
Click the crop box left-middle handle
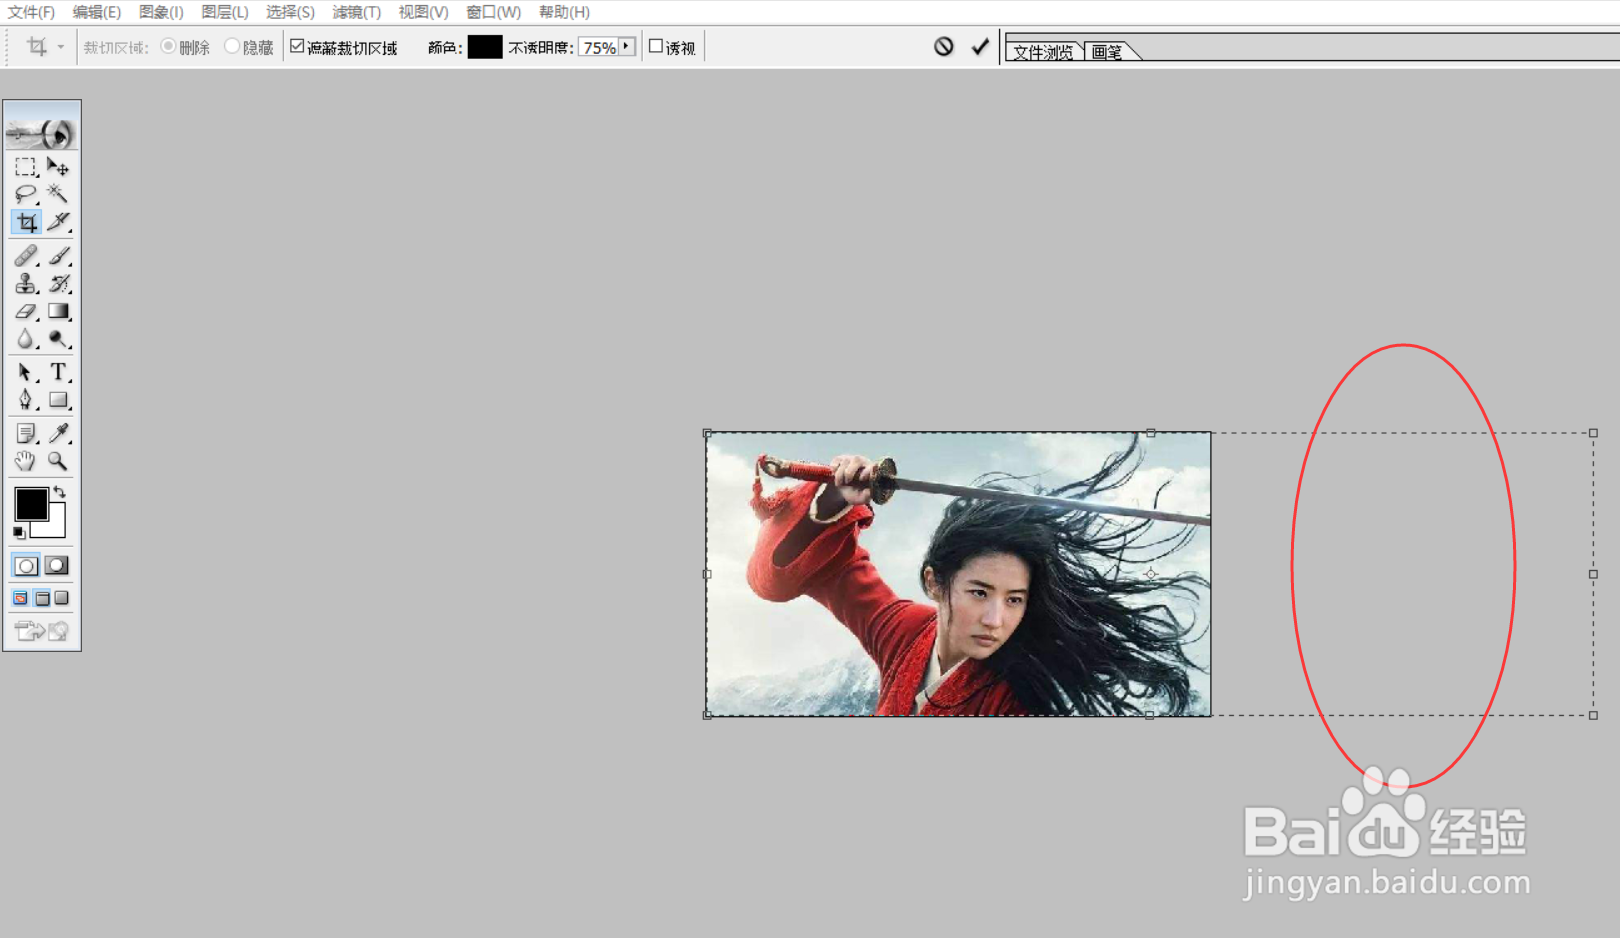708,574
